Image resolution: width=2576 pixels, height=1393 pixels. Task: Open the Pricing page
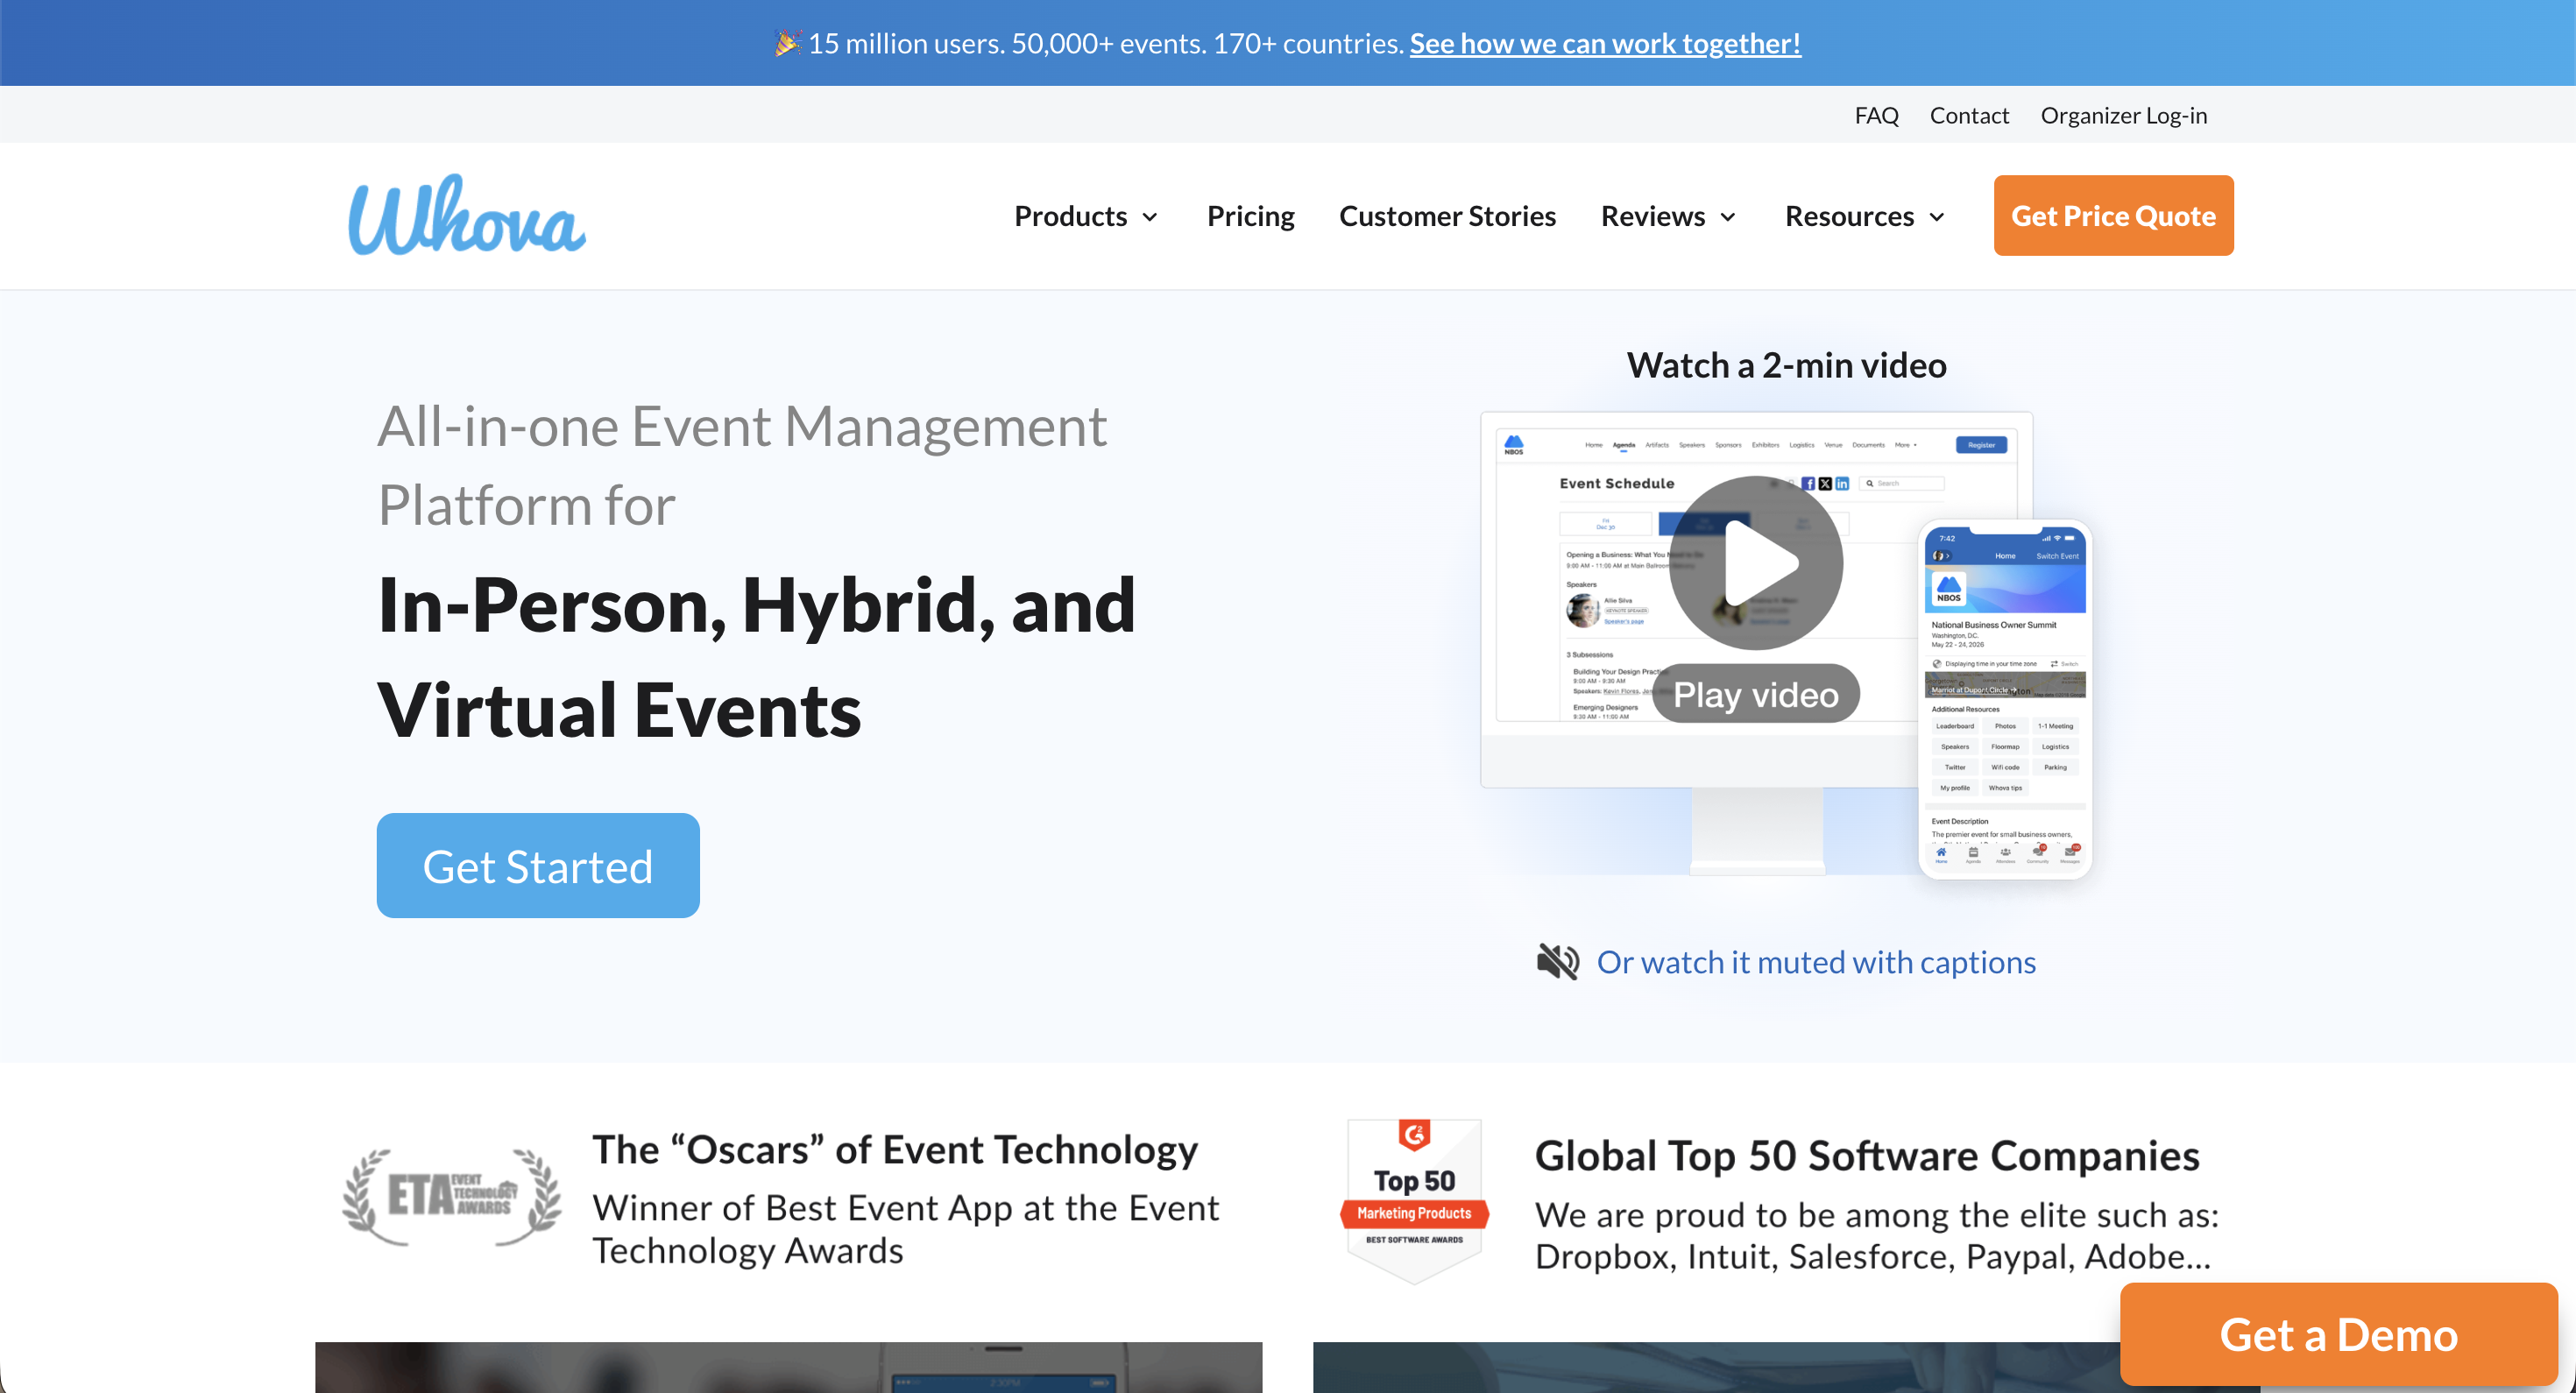[x=1250, y=216]
